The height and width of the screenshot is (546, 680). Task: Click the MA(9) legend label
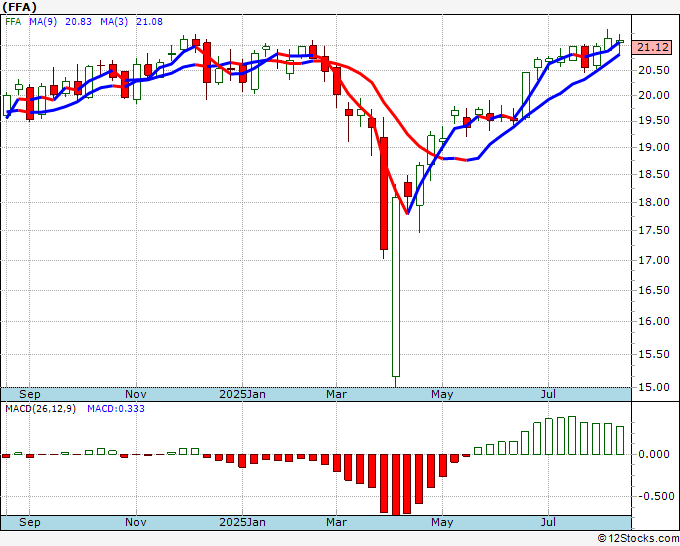click(x=43, y=22)
